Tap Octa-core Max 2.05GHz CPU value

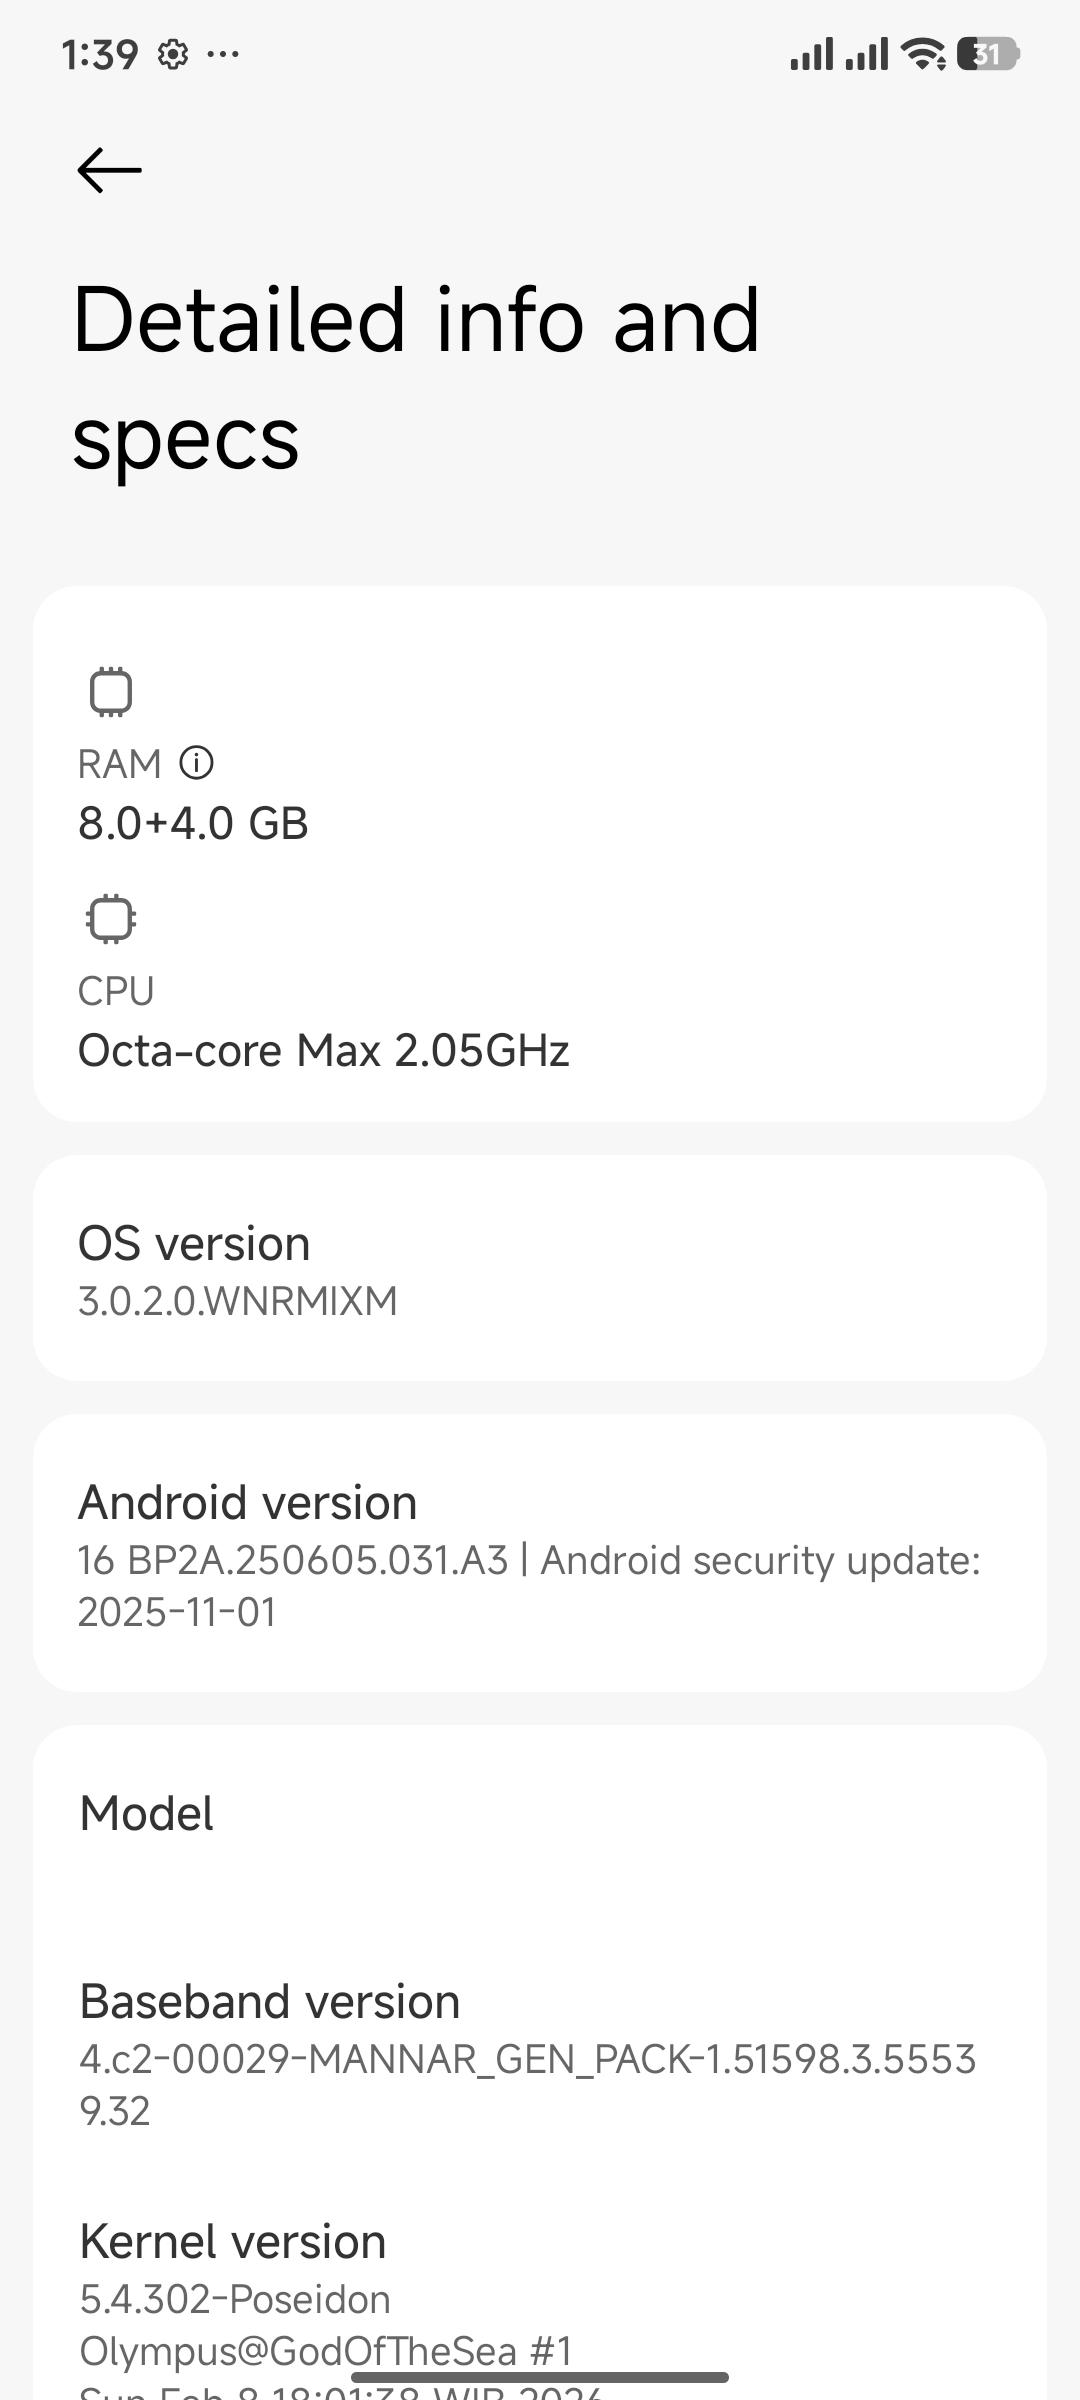(323, 1051)
